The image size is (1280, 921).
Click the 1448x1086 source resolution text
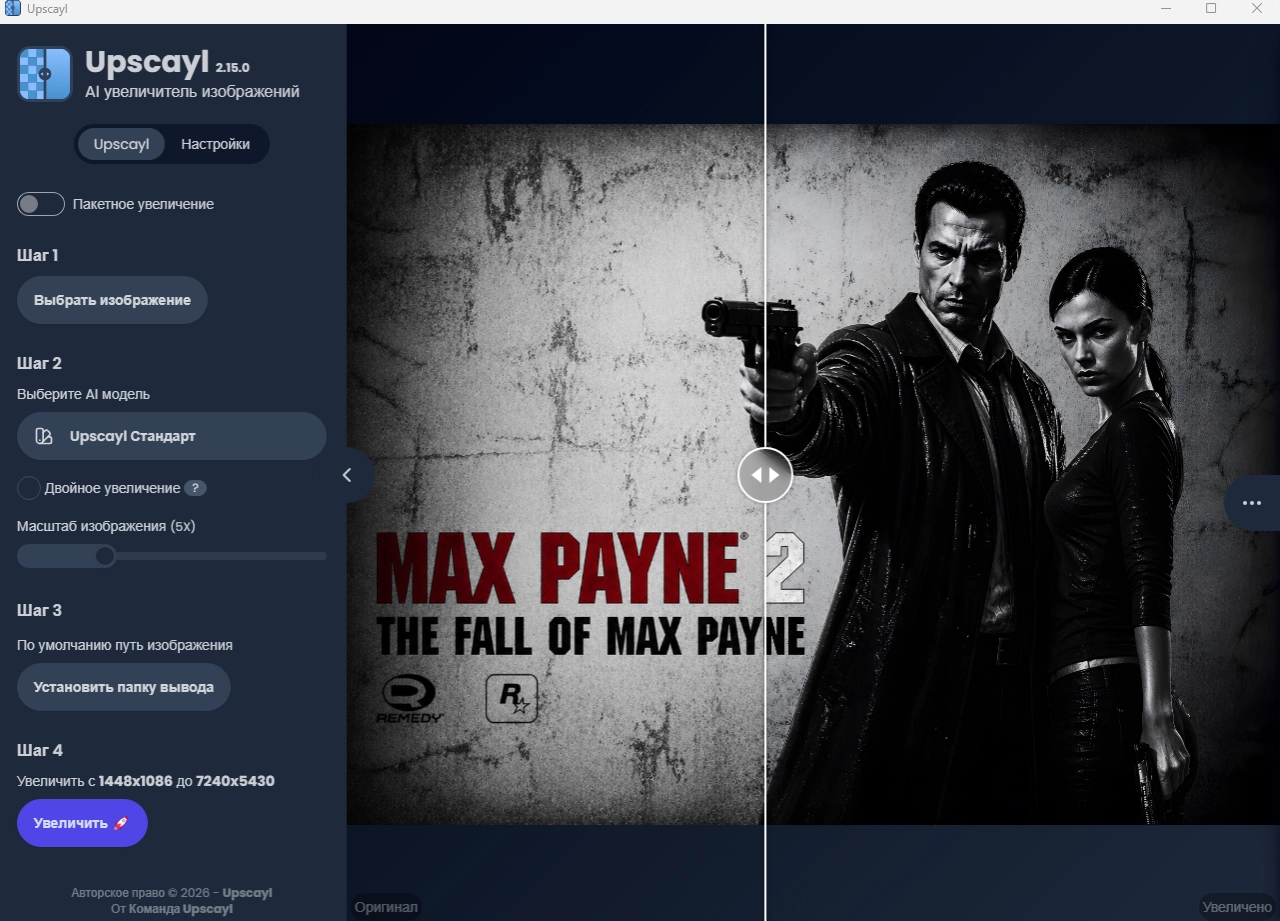coord(136,781)
